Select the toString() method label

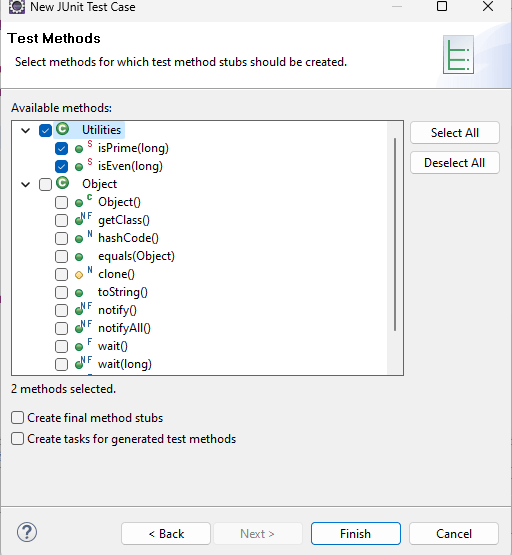122,292
